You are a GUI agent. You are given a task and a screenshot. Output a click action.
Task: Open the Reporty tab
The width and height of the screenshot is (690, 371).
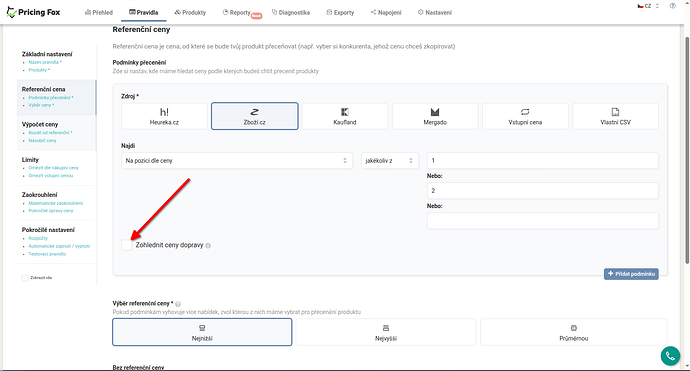237,12
